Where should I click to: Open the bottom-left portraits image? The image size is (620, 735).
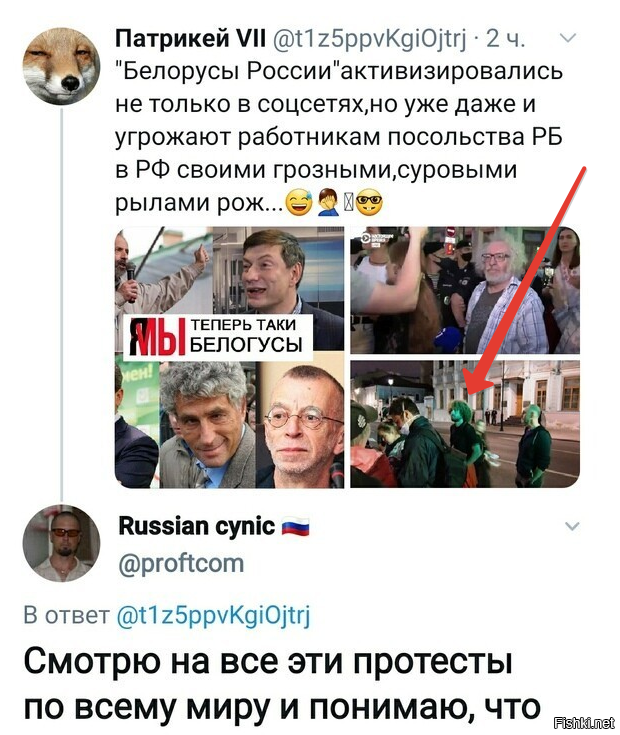tap(230, 422)
